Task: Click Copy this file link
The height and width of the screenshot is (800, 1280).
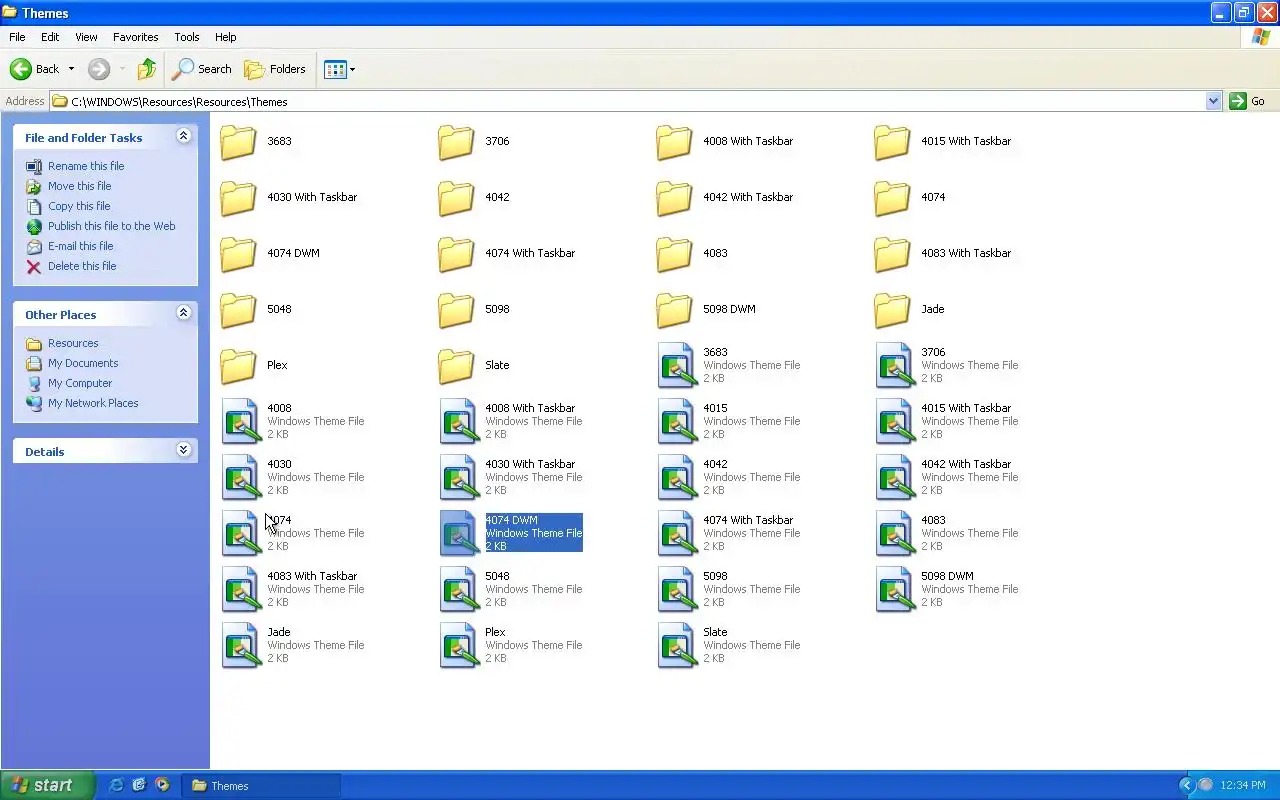Action: [x=79, y=206]
